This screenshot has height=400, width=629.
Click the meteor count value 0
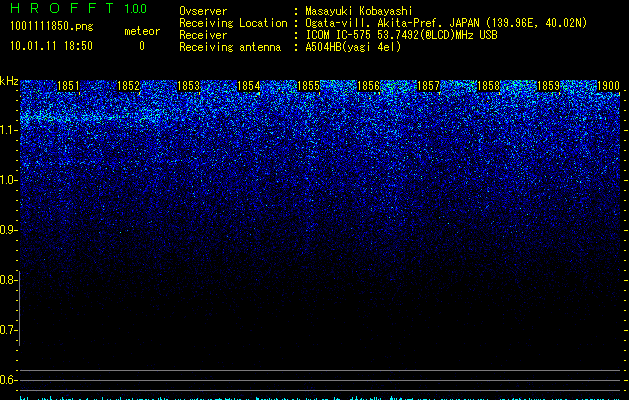[x=142, y=46]
